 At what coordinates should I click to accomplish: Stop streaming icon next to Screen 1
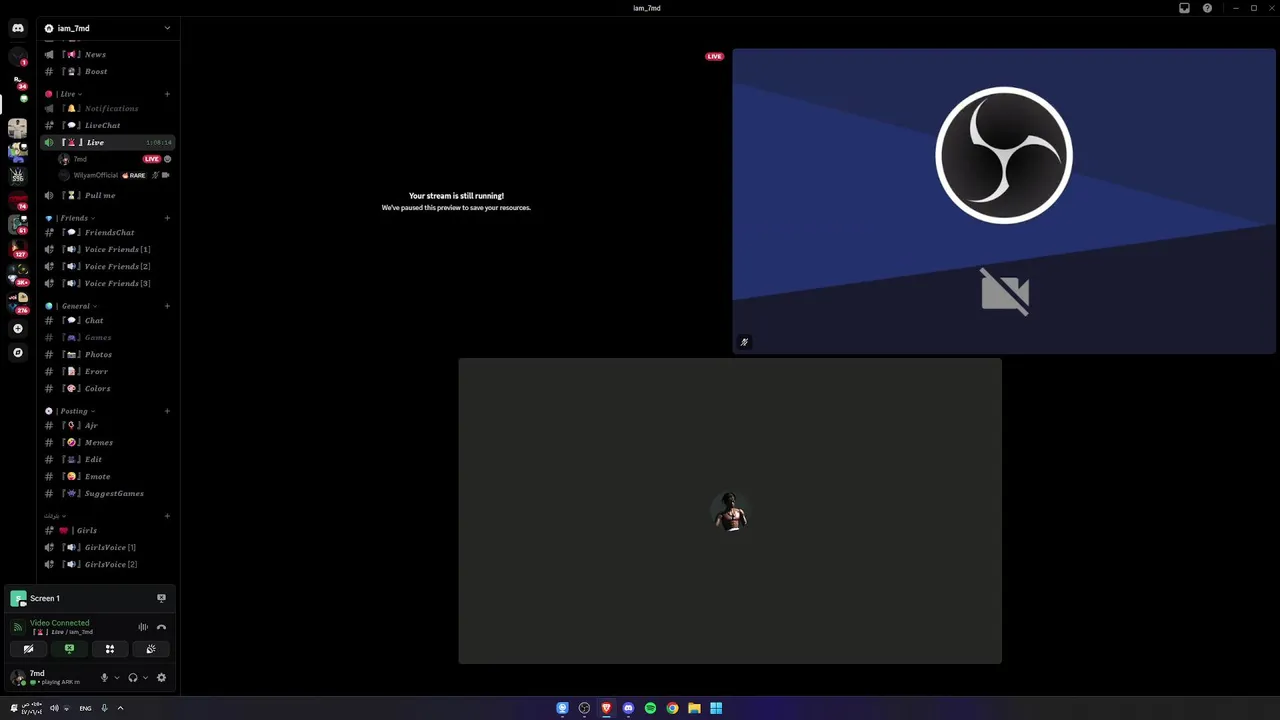coord(161,598)
